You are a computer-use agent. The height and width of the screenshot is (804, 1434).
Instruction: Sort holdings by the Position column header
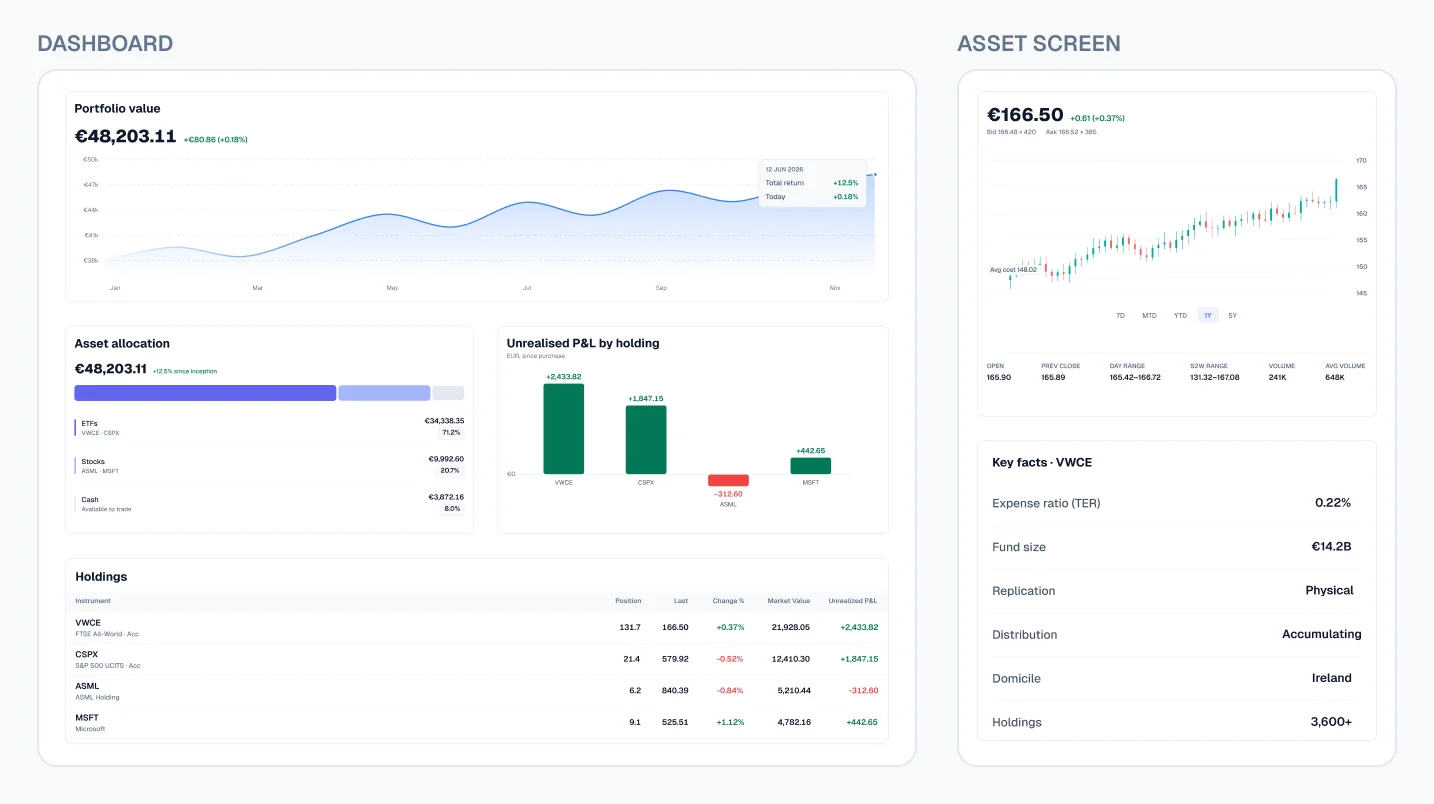click(x=628, y=601)
